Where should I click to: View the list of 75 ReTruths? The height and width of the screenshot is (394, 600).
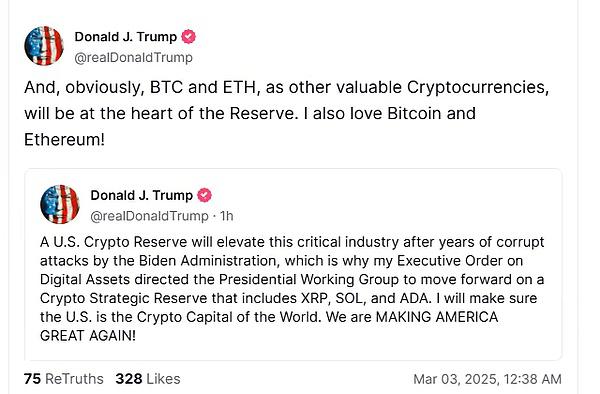64,379
